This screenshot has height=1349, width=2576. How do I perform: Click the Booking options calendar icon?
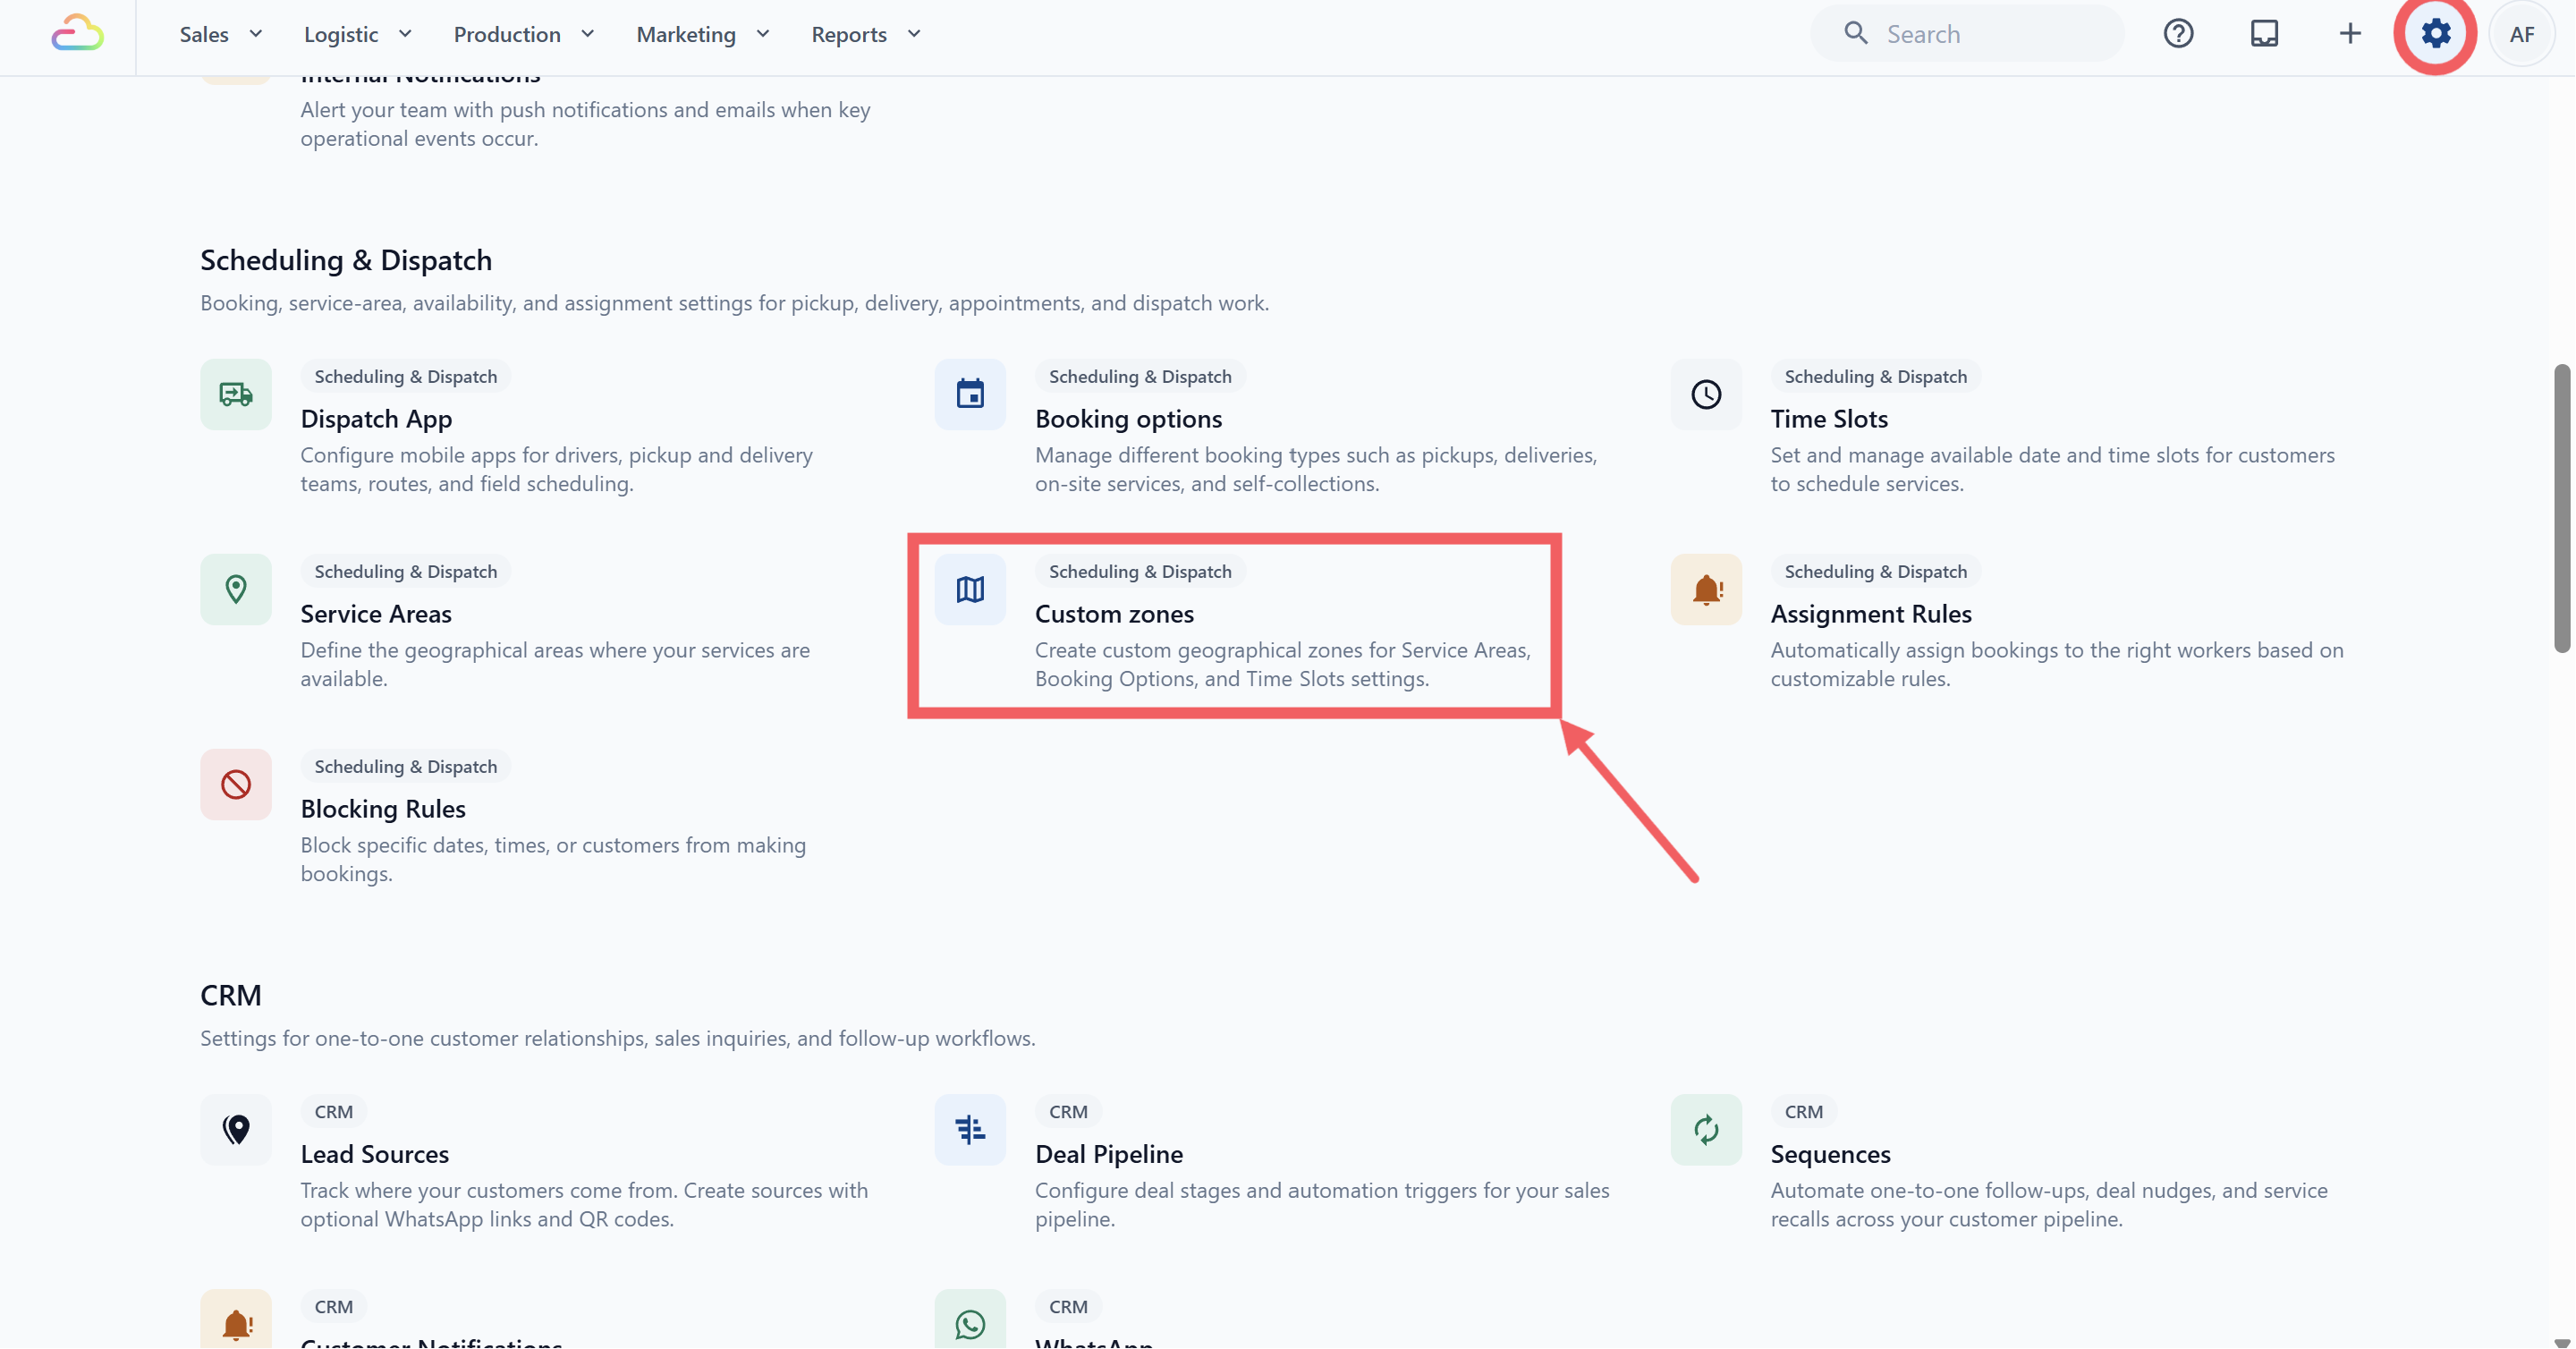pyautogui.click(x=970, y=394)
